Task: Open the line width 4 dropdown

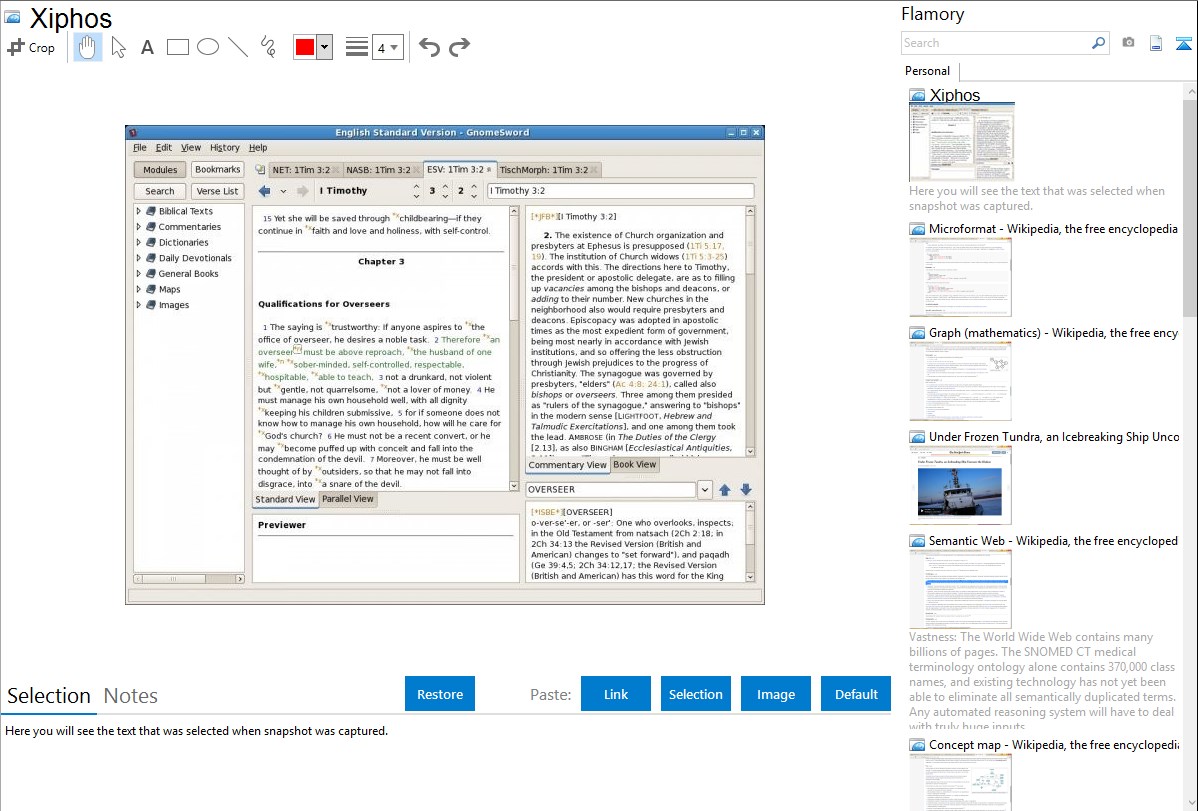Action: (387, 48)
